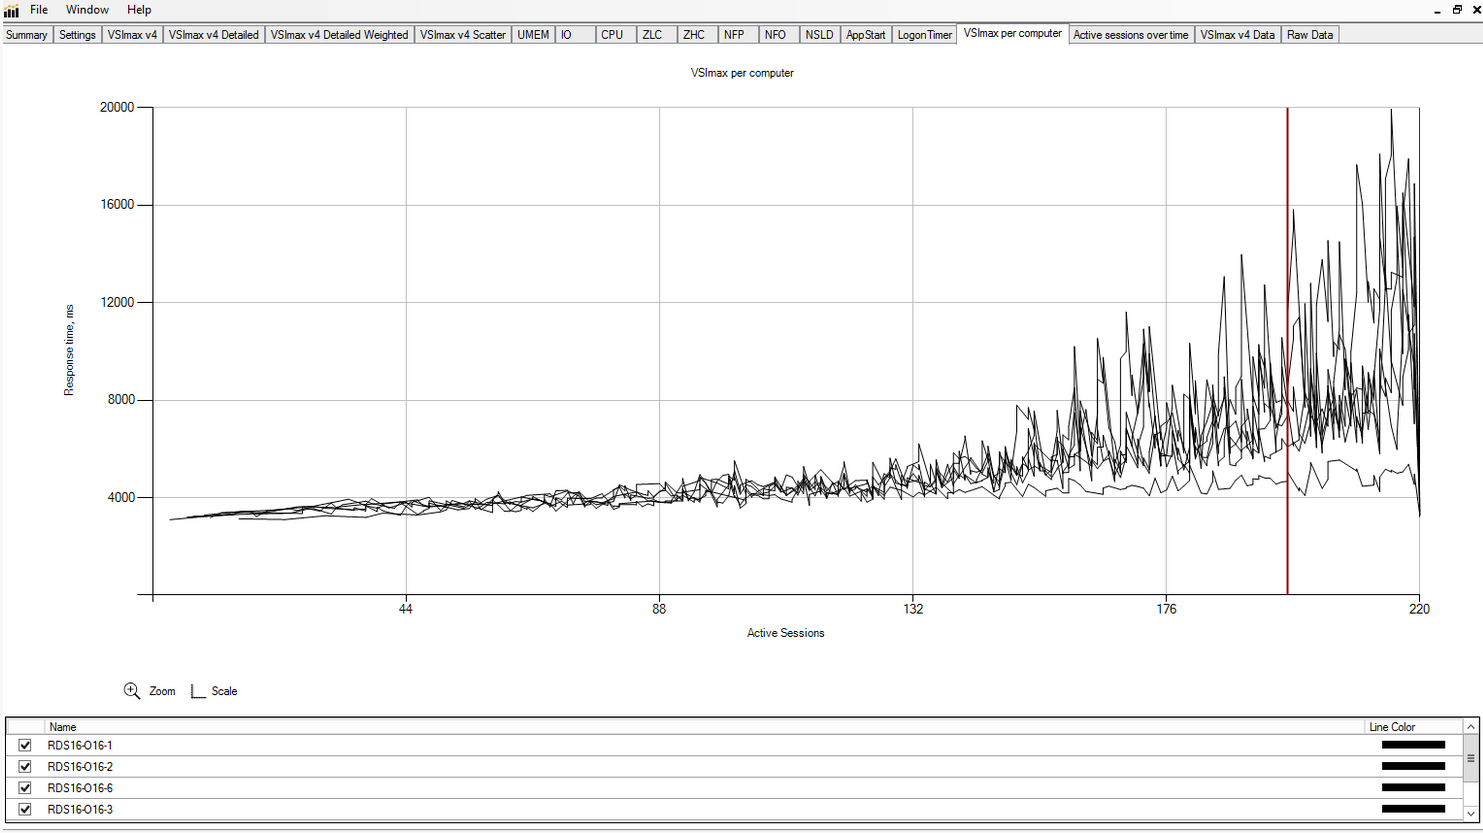
Task: Open the Help menu
Action: pyautogui.click(x=139, y=10)
